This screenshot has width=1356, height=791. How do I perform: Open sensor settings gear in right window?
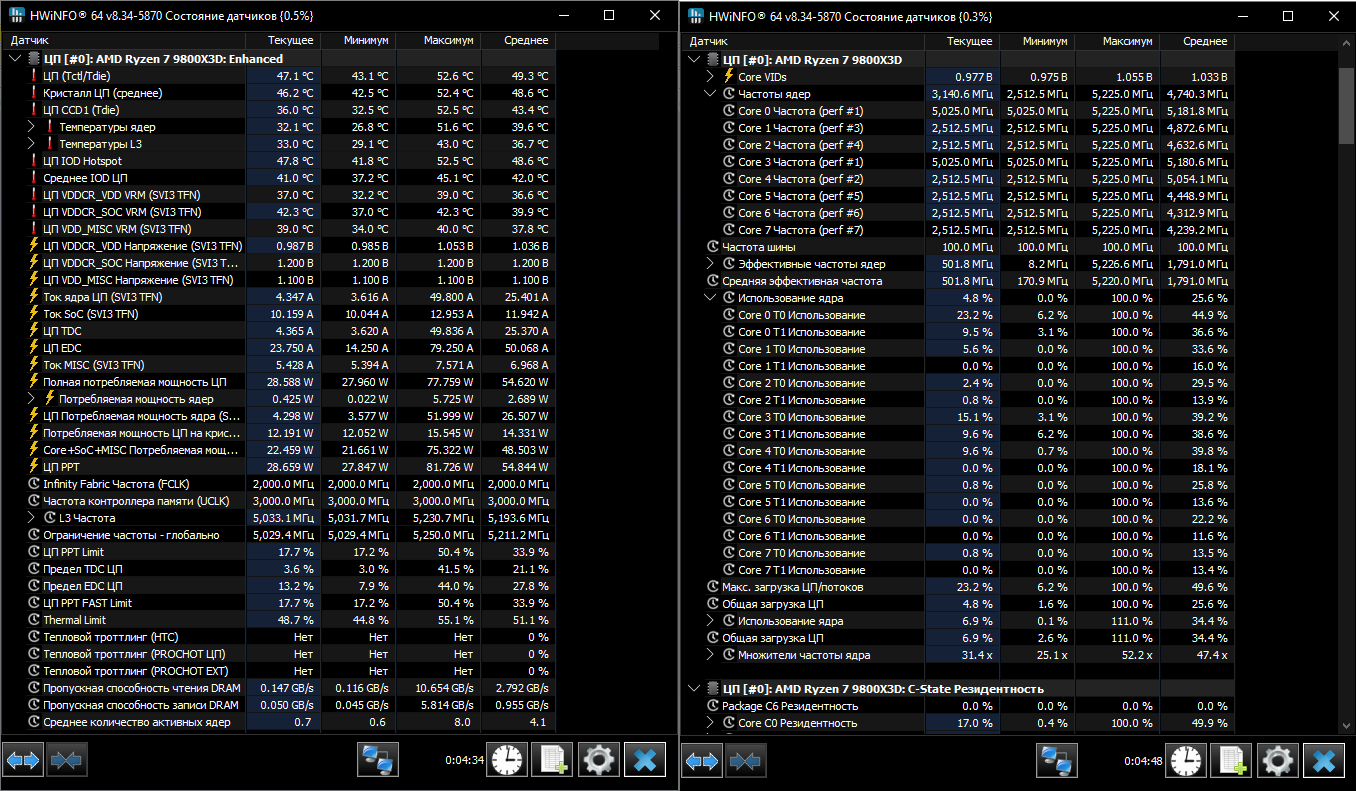click(1277, 760)
